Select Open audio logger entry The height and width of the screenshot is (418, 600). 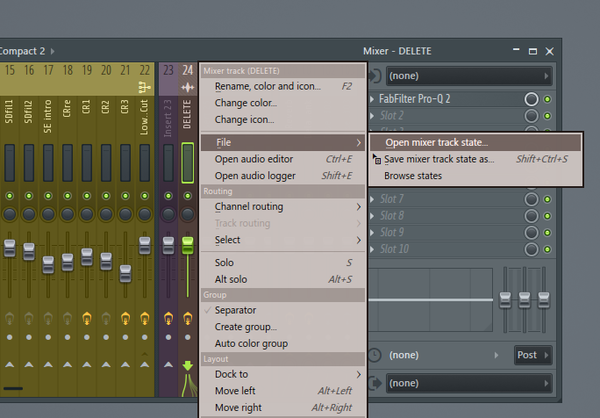point(283,176)
